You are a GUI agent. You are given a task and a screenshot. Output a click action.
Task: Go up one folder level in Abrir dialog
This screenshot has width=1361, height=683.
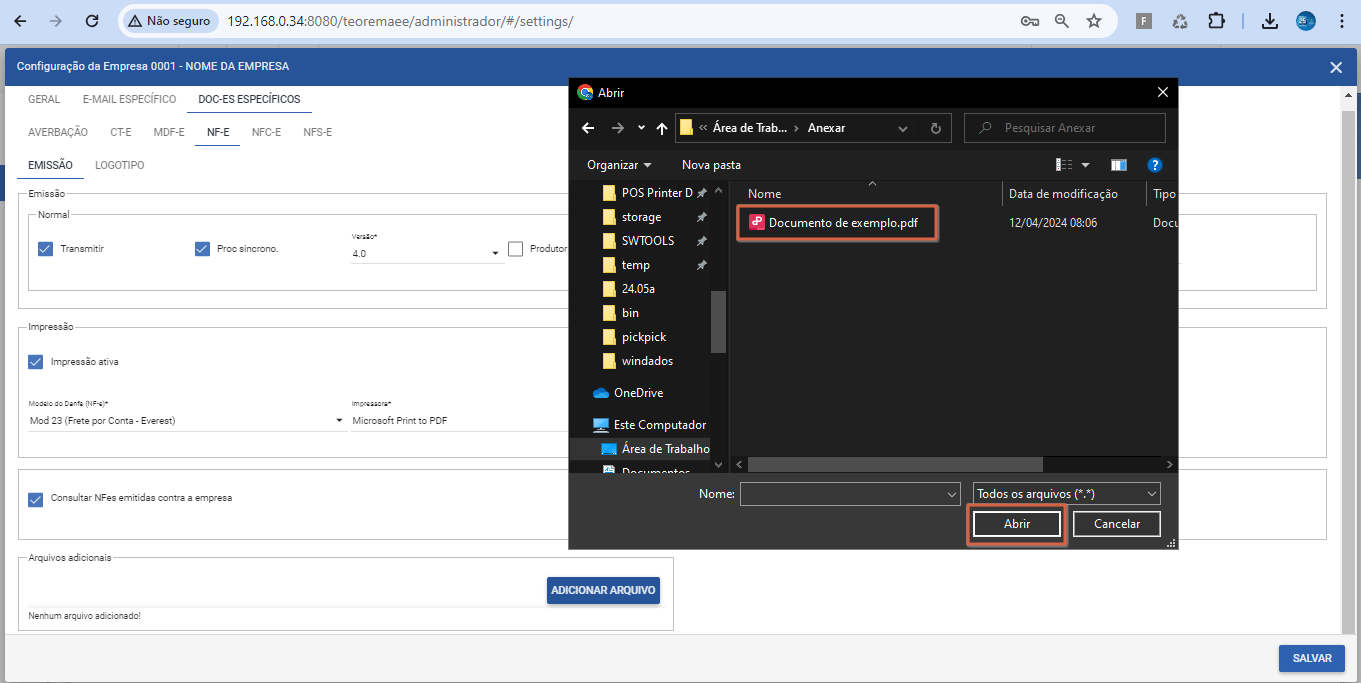[x=662, y=128]
